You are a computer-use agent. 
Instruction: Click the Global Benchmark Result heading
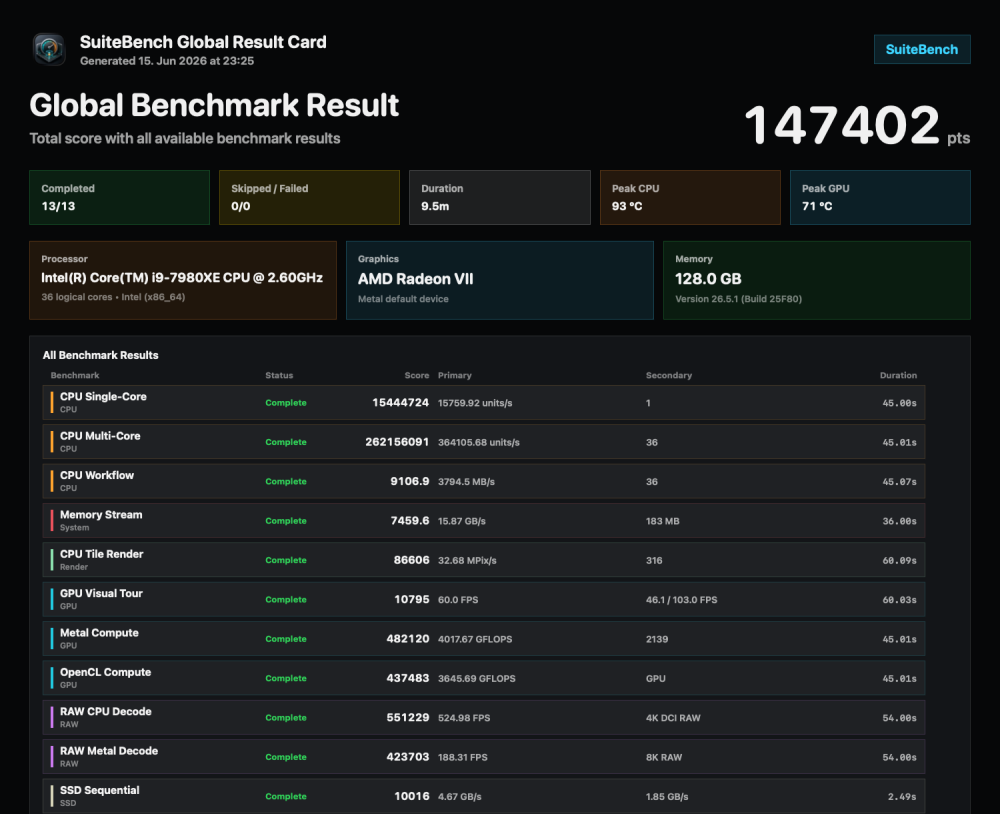click(214, 105)
